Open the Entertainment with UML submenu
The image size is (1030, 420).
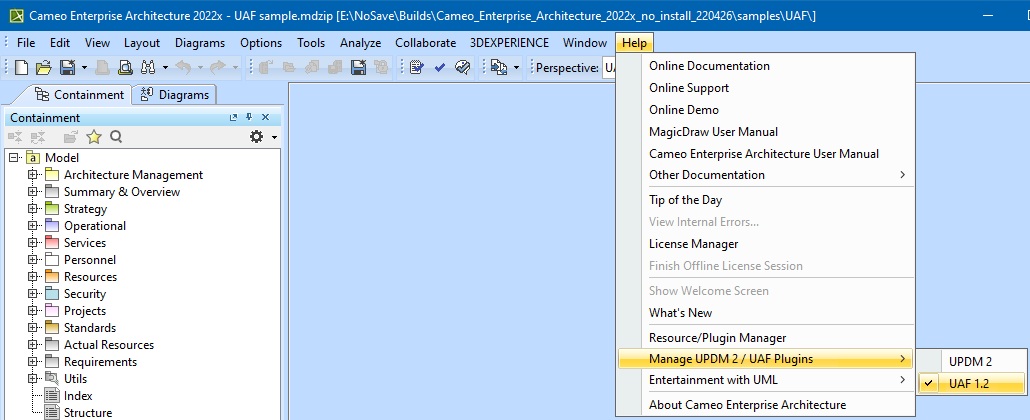pos(765,380)
